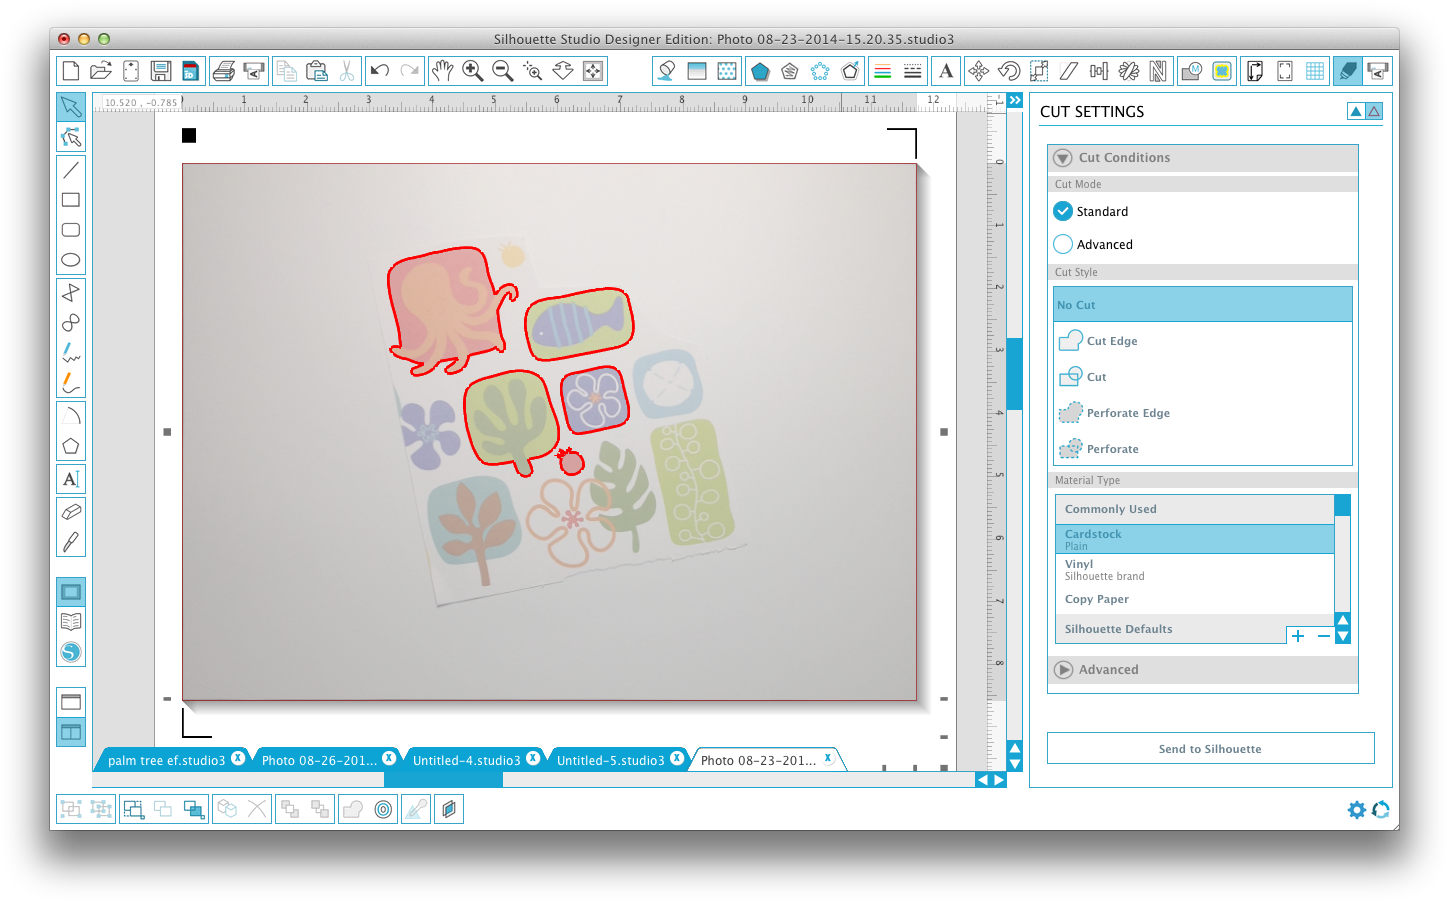Click the canvas vertical scrollbar thumb
Screen dimensions: 1448x901
coord(1014,373)
